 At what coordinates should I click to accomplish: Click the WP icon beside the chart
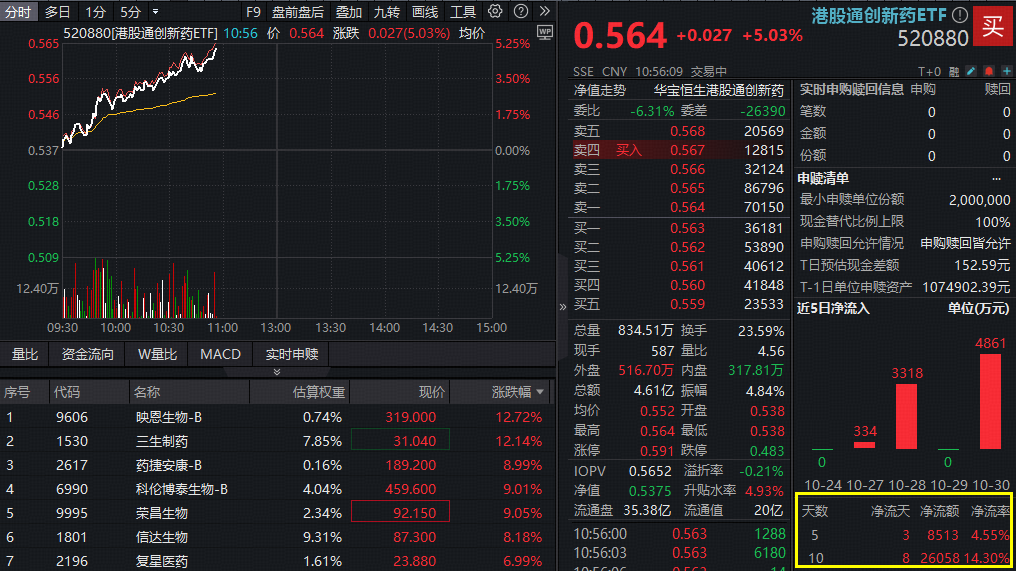tap(544, 32)
